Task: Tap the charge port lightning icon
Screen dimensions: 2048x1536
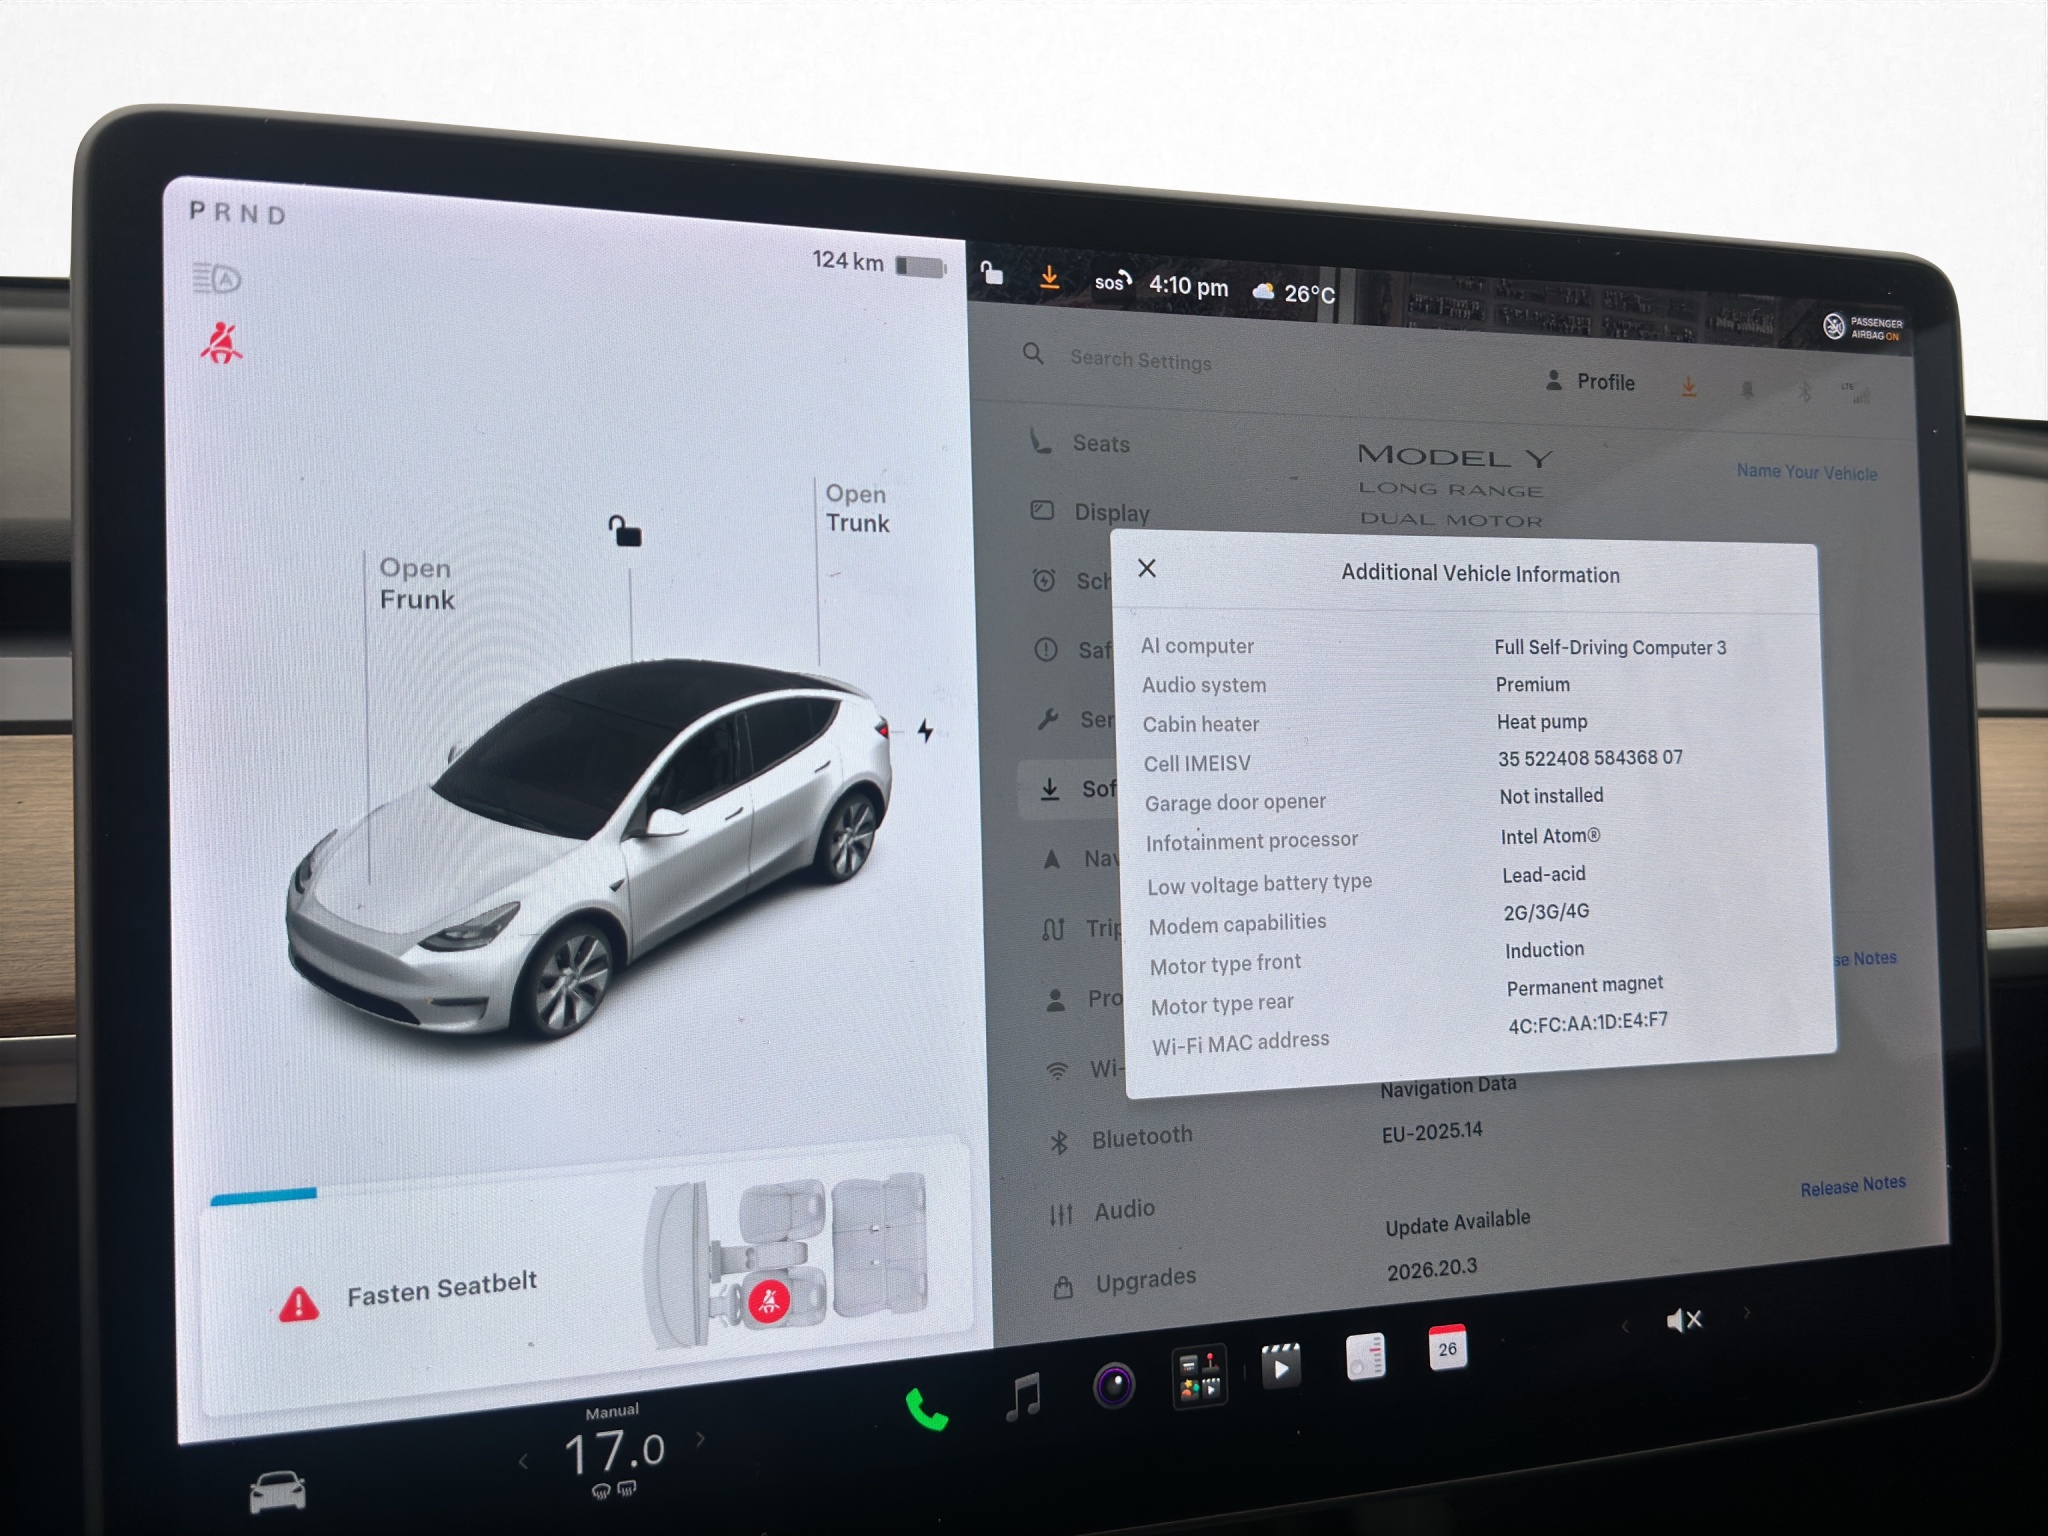Action: (x=926, y=731)
